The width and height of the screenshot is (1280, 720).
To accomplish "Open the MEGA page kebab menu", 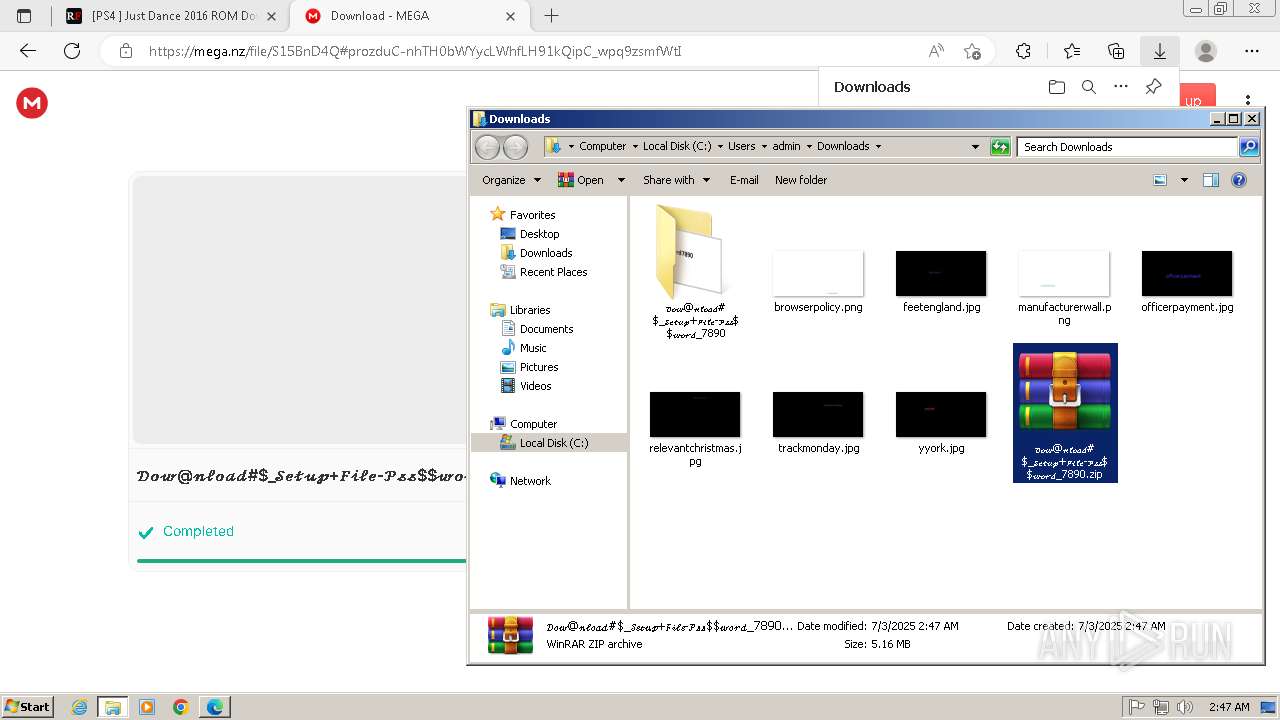I will pyautogui.click(x=1248, y=100).
